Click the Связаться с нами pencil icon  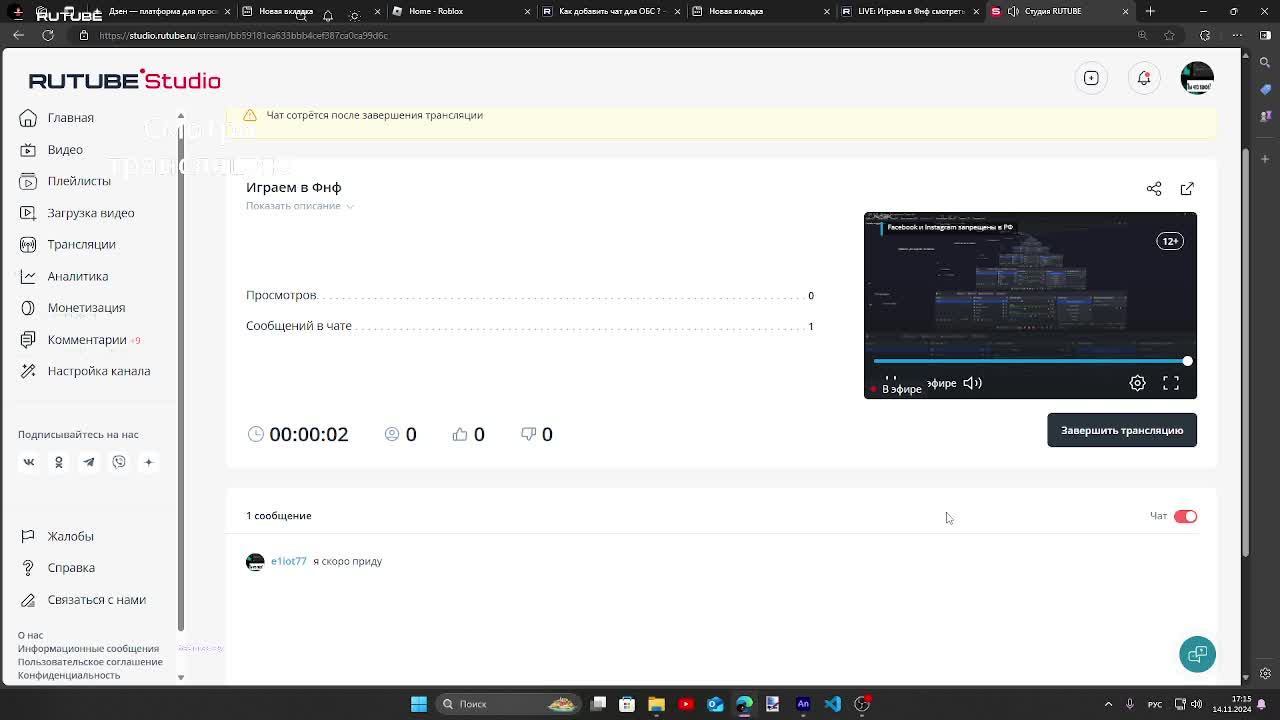(x=28, y=600)
